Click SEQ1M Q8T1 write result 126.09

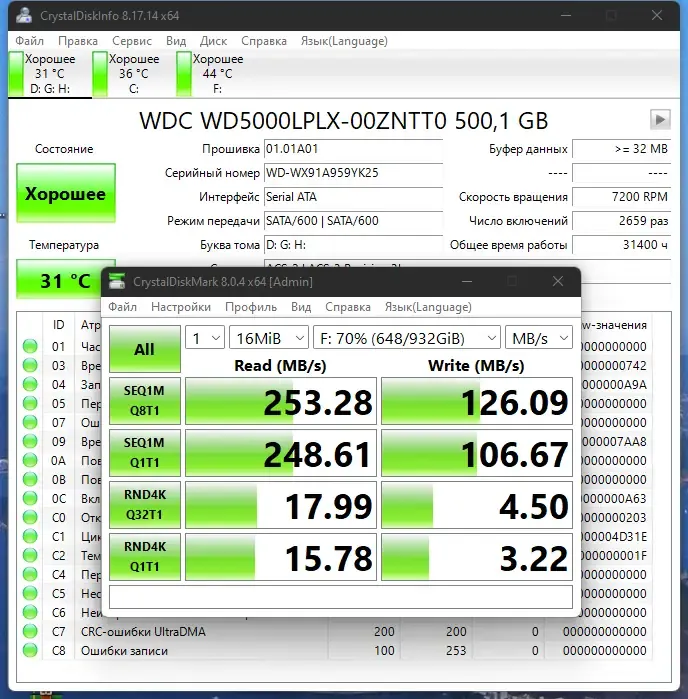[x=477, y=401]
